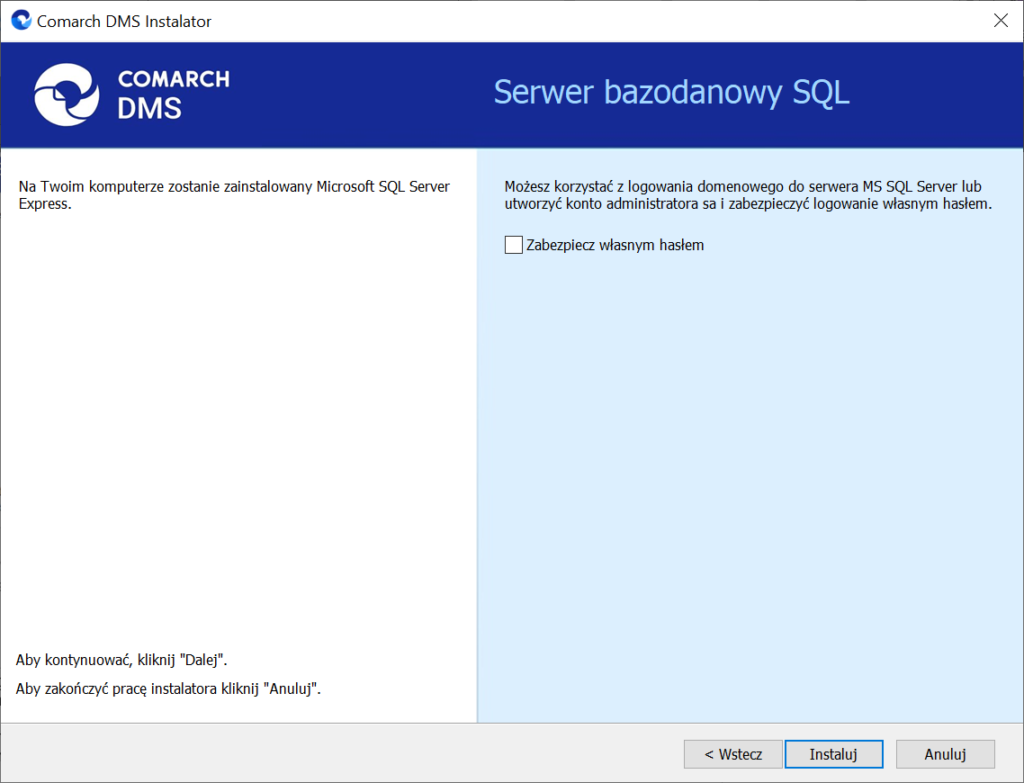Click the default highlighted 'Instaluj' button
1024x783 pixels.
coord(834,754)
